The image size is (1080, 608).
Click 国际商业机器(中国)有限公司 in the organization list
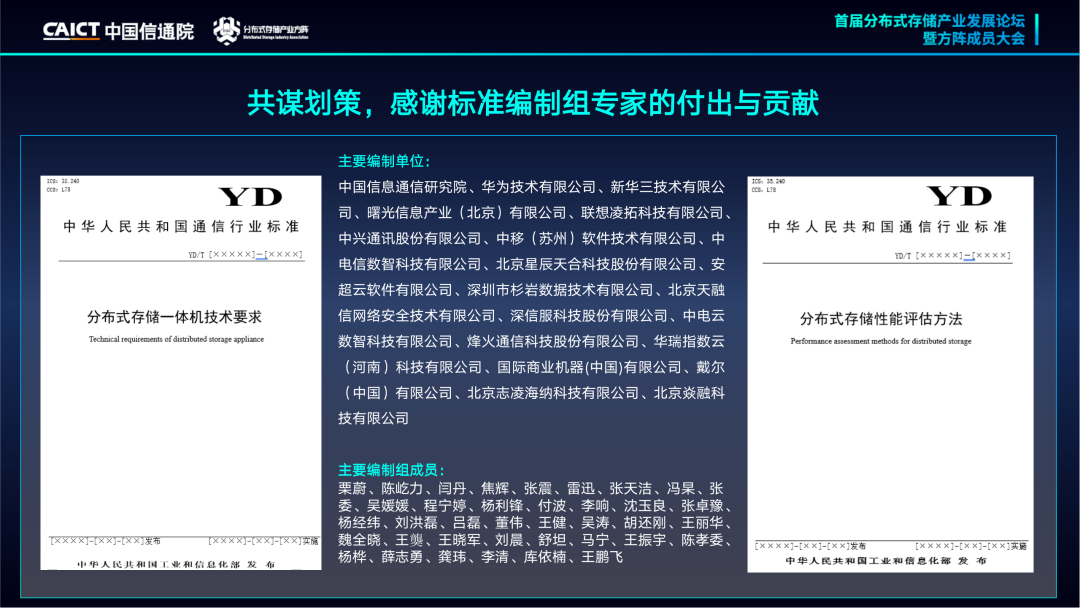coord(589,367)
